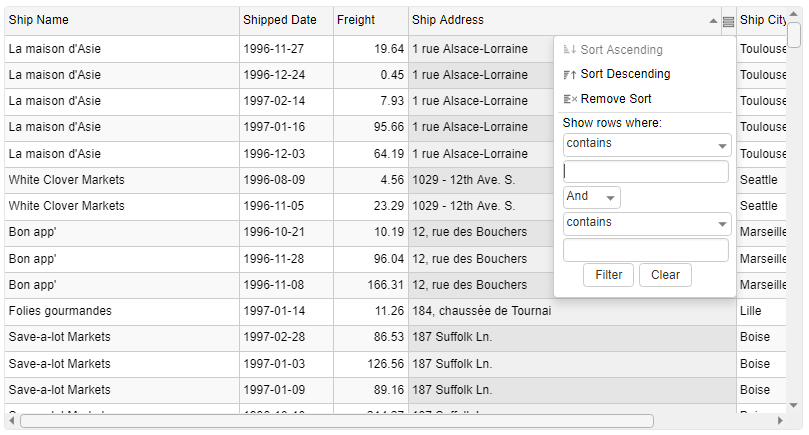Click the horizontal scrollbar left arrow
This screenshot has height=435, width=809.
(x=12, y=421)
